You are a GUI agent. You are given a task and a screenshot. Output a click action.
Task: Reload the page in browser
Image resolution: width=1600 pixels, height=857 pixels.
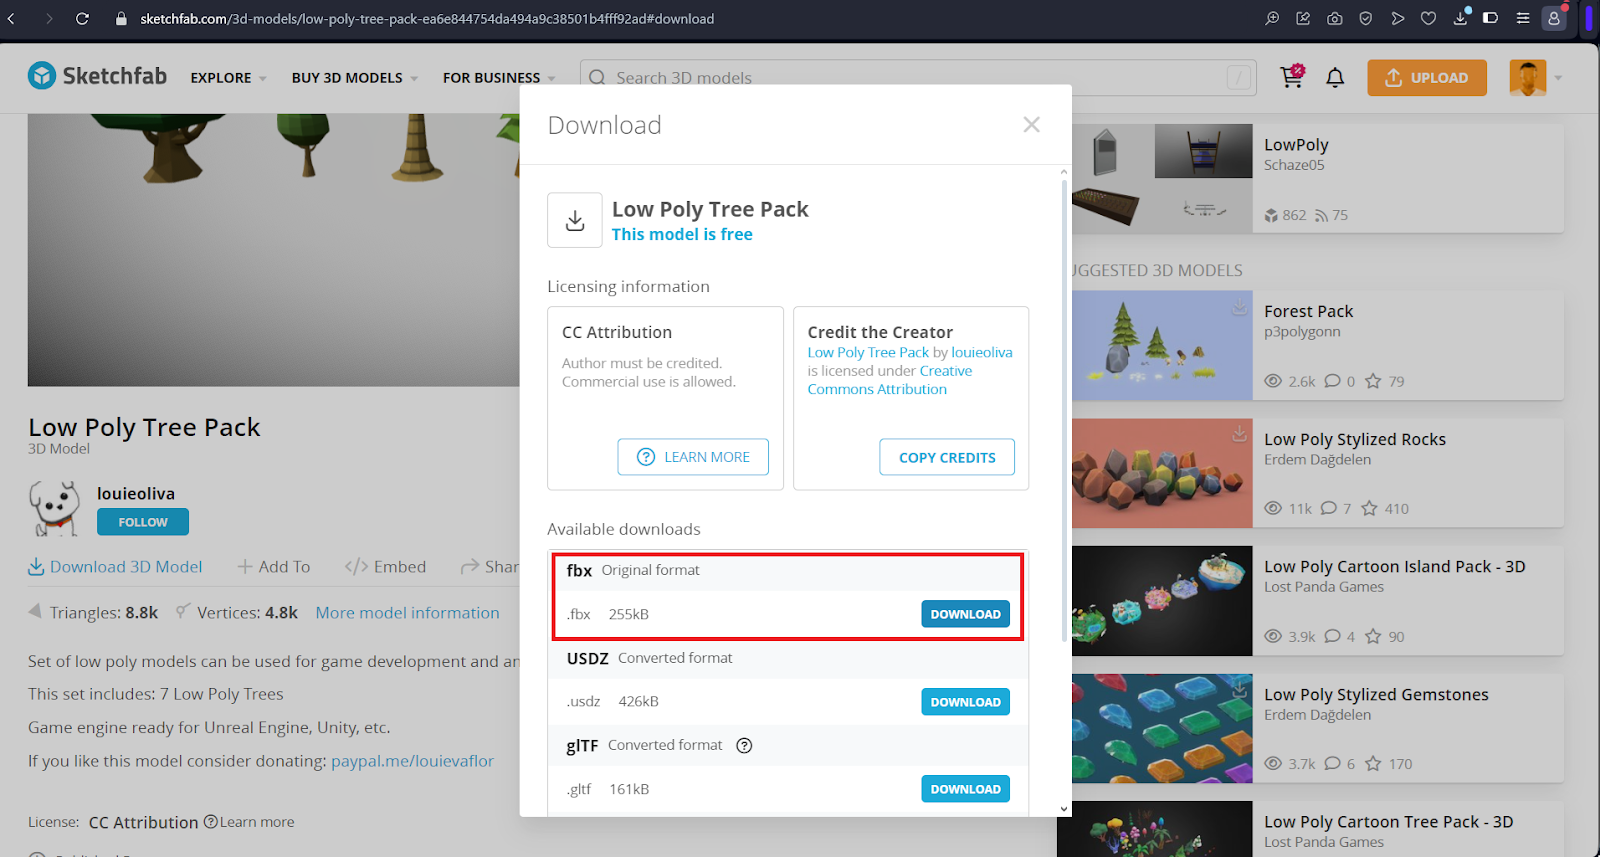tap(82, 18)
